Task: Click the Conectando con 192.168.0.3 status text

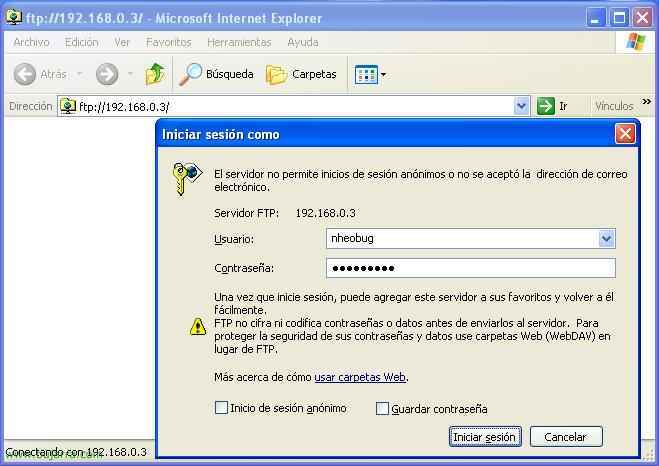Action: pos(76,452)
